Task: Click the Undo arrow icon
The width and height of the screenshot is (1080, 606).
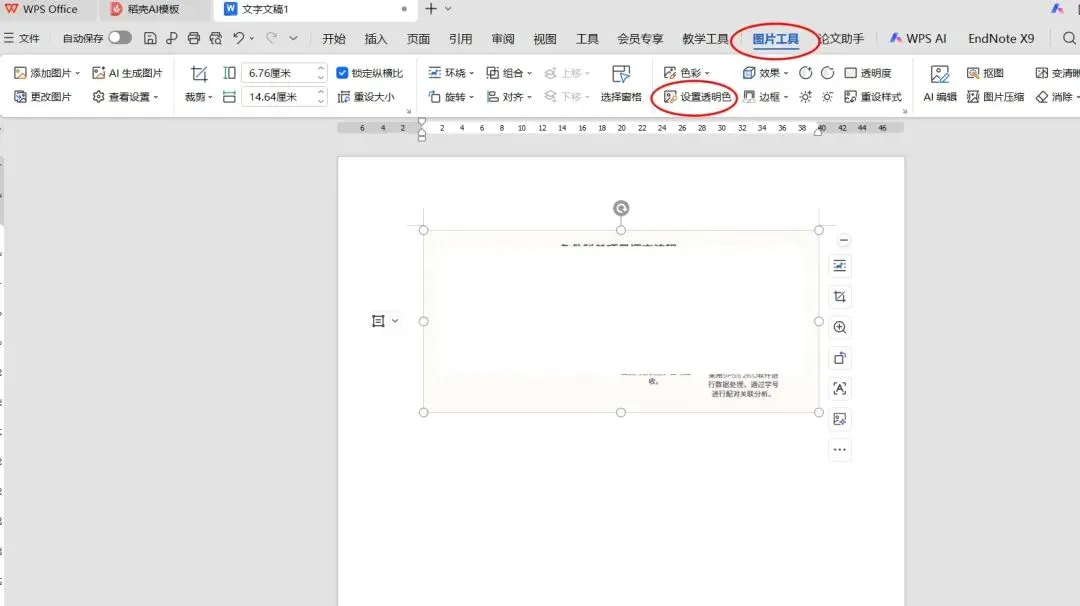Action: click(238, 39)
